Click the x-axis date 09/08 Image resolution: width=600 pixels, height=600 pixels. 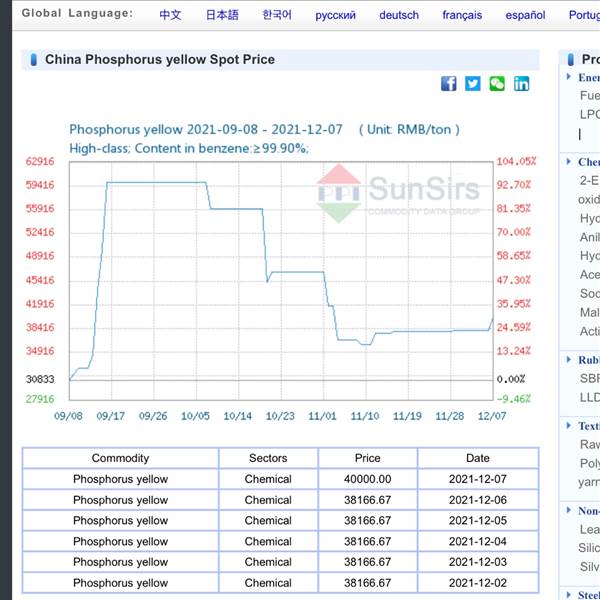[68, 416]
